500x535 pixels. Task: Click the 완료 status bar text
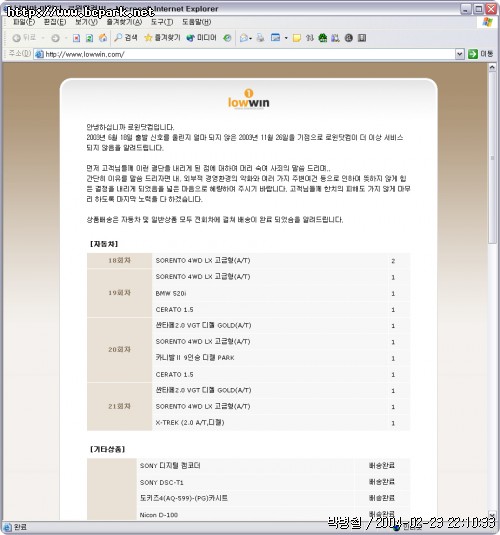pos(20,527)
